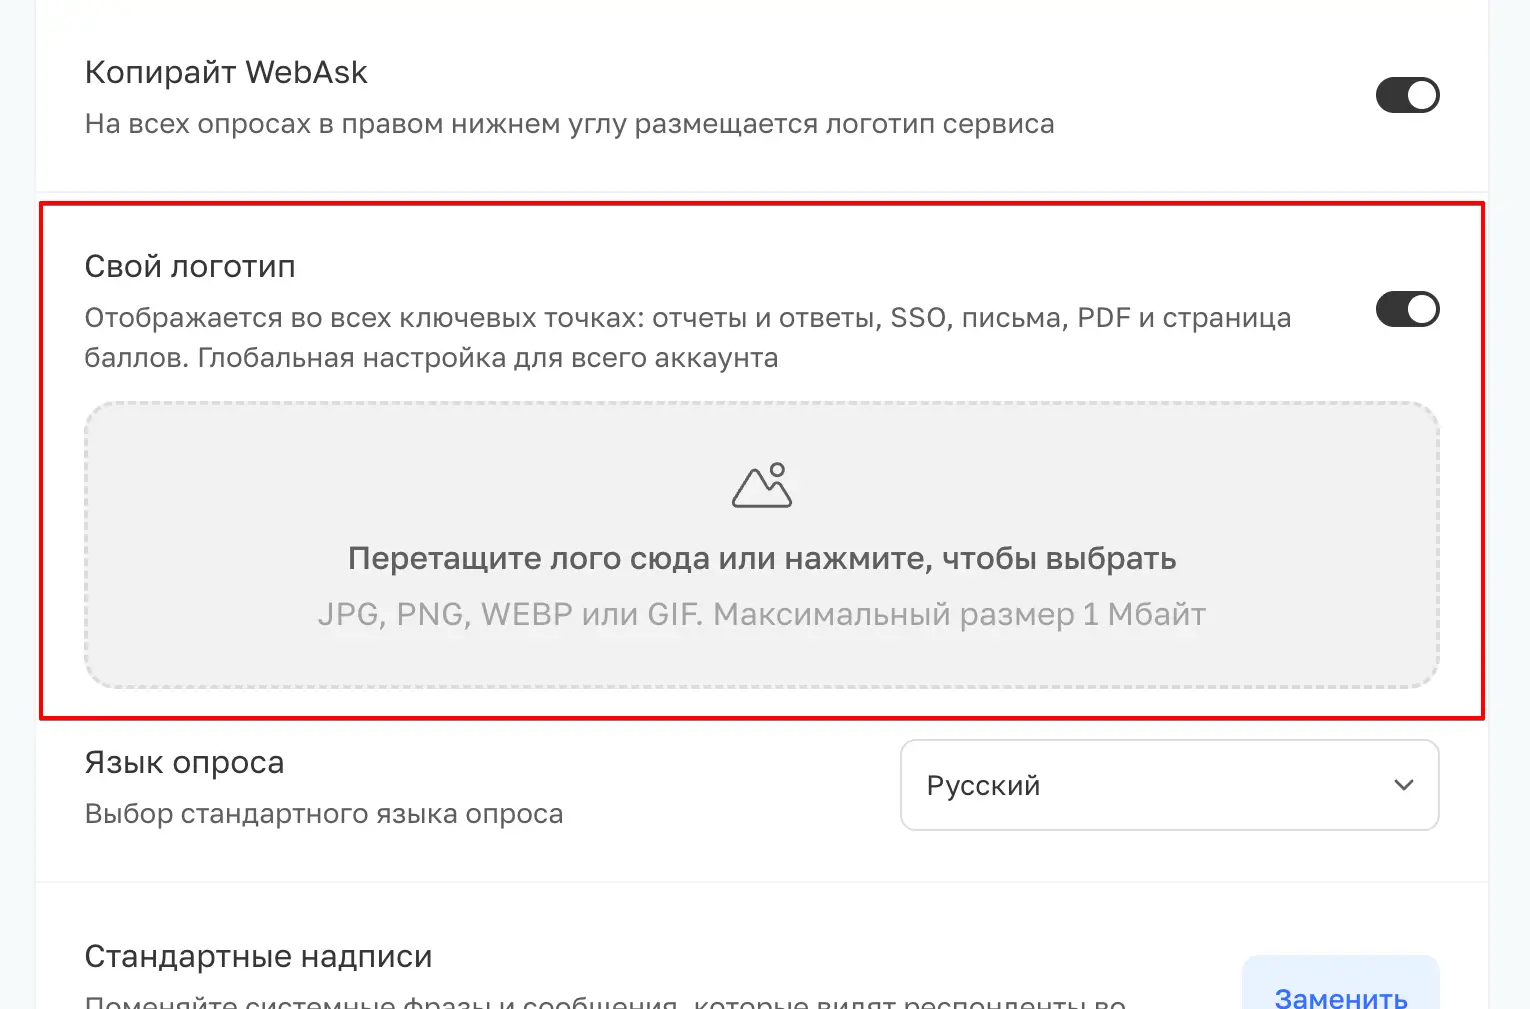Click the description below Стандартные надписи

click(x=605, y=1000)
